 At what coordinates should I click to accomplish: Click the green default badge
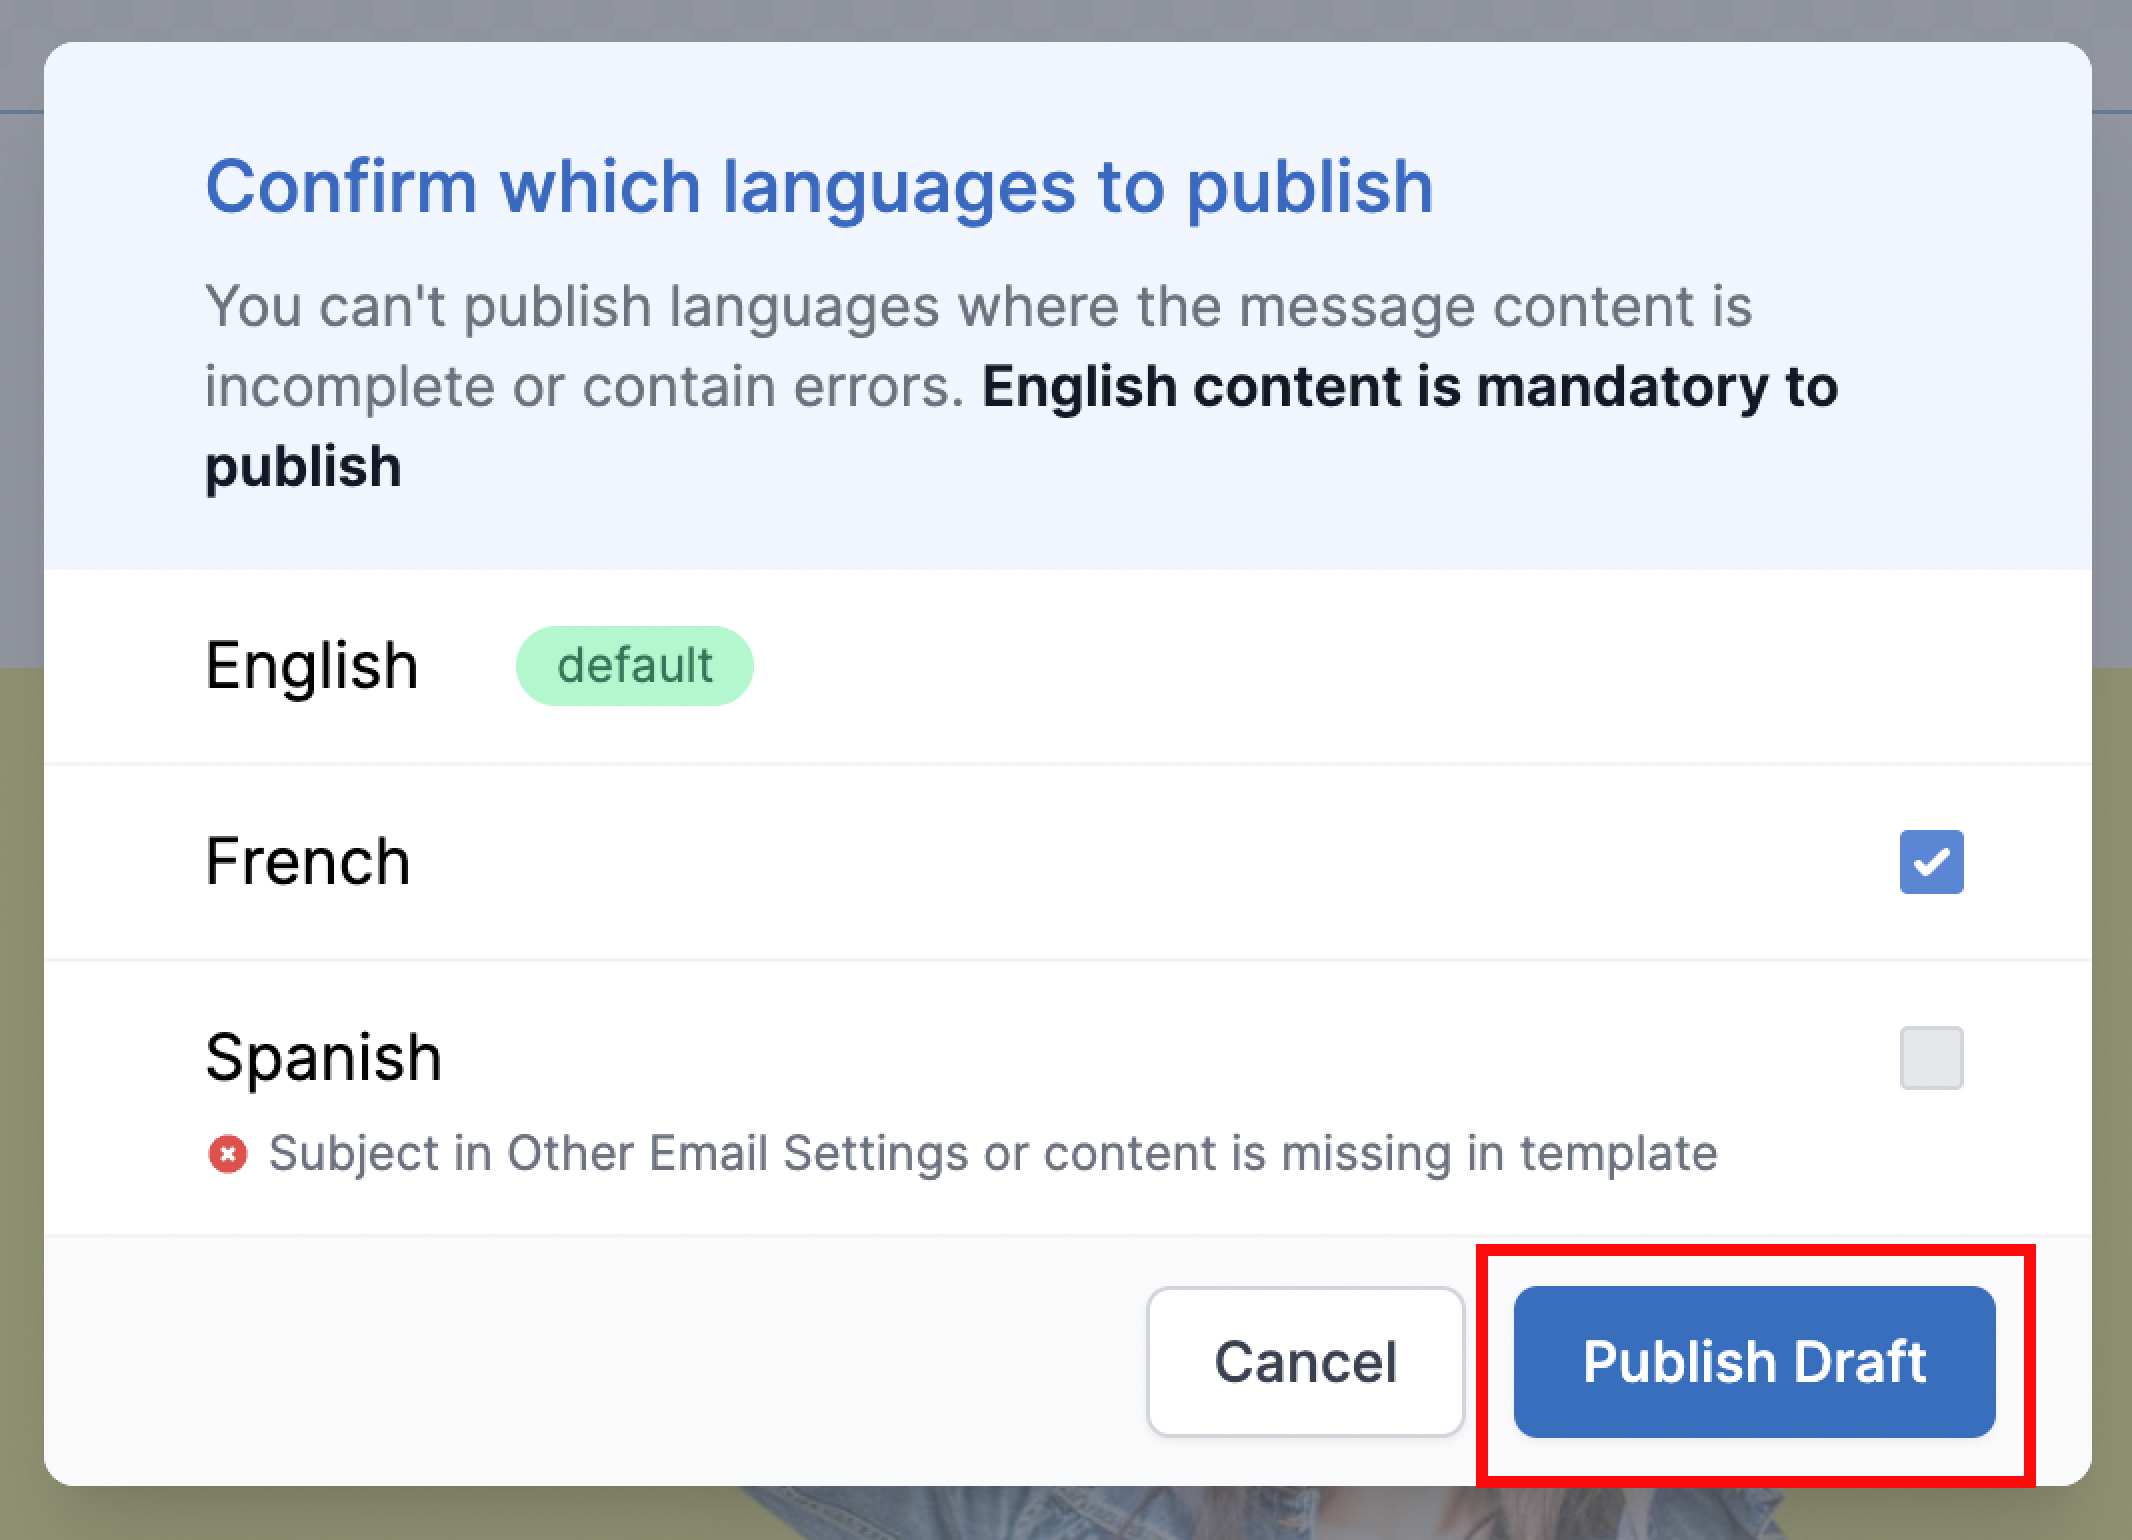tap(634, 666)
